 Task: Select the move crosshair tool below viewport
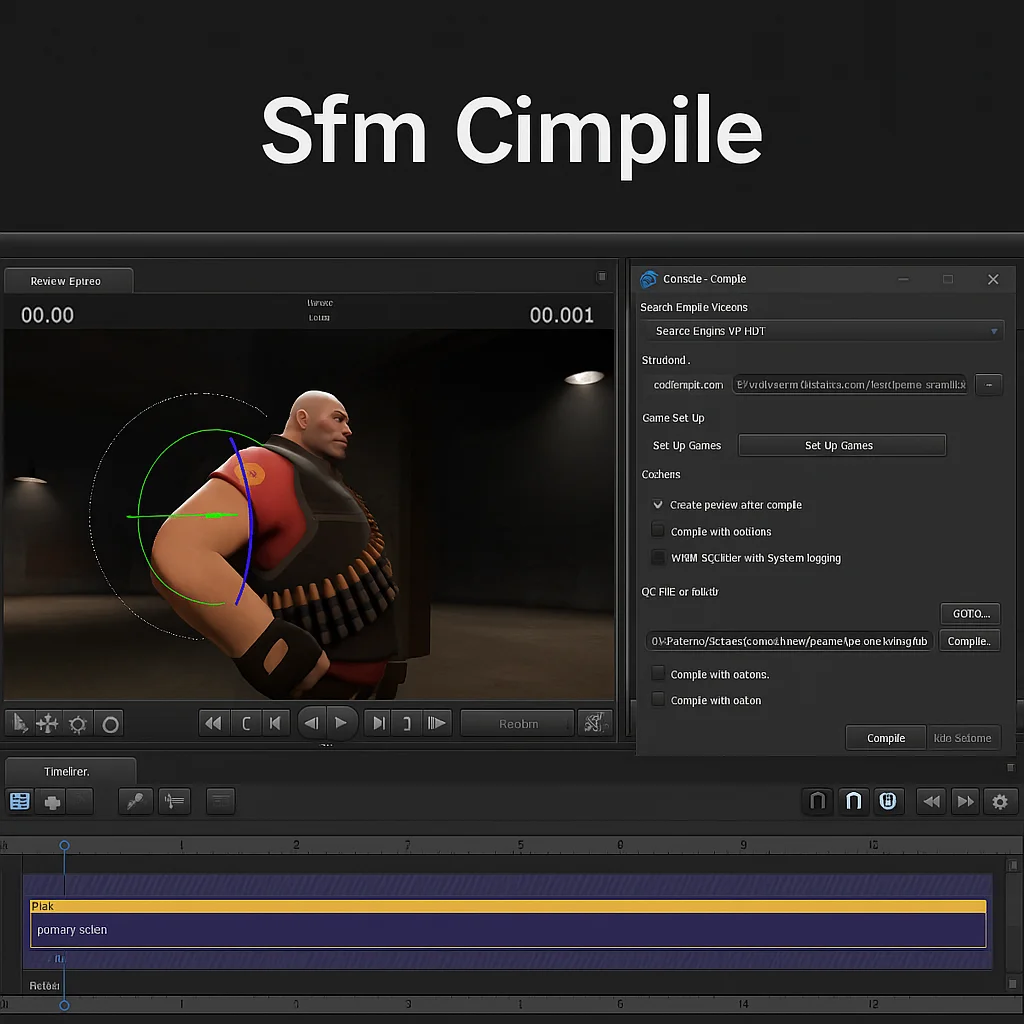[x=48, y=724]
